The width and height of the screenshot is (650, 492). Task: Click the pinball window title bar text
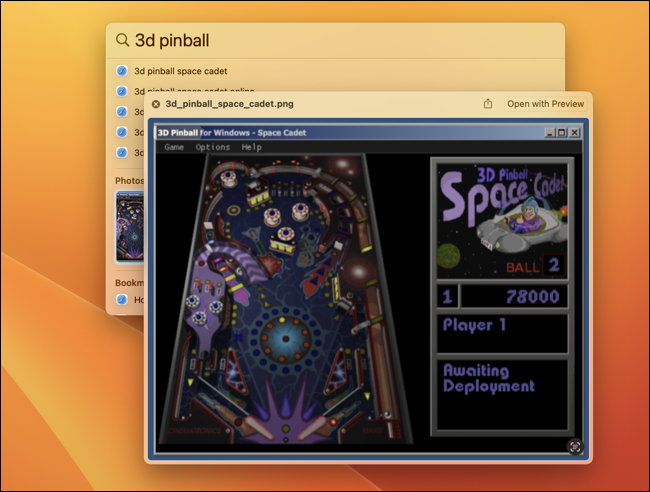pyautogui.click(x=232, y=133)
